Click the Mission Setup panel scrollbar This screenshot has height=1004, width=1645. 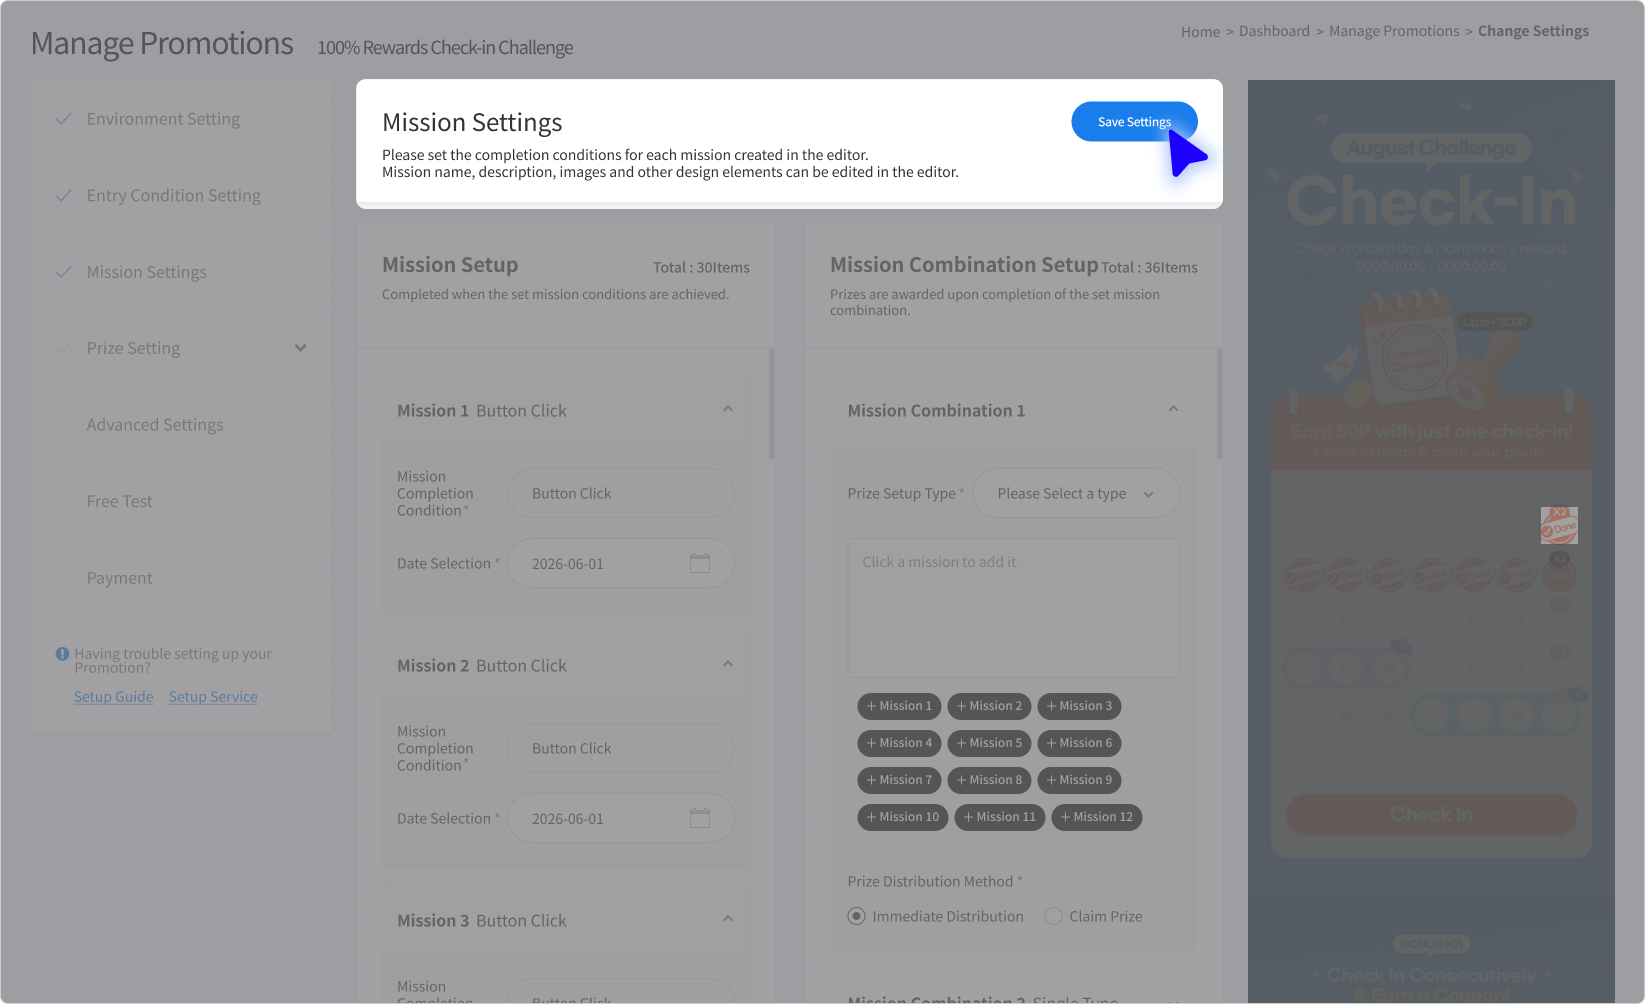[771, 403]
